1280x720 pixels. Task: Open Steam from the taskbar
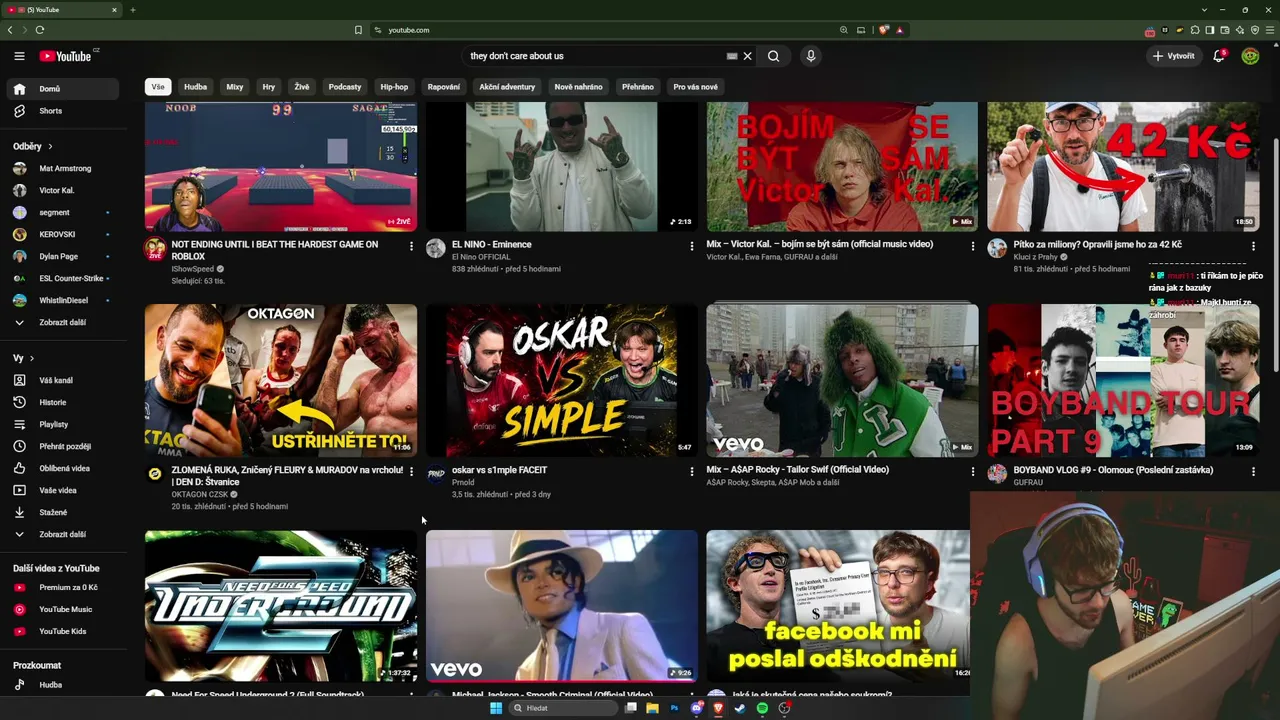740,708
